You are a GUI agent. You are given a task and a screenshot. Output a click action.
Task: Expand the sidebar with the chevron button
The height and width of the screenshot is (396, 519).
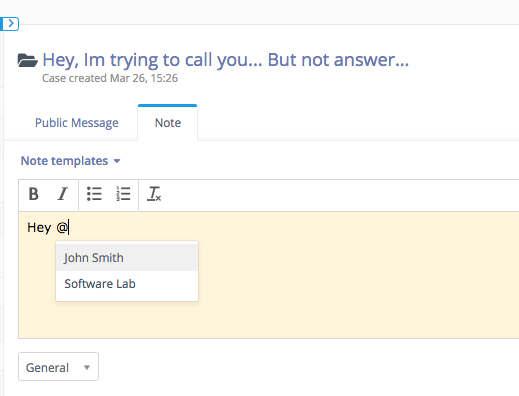(x=10, y=24)
